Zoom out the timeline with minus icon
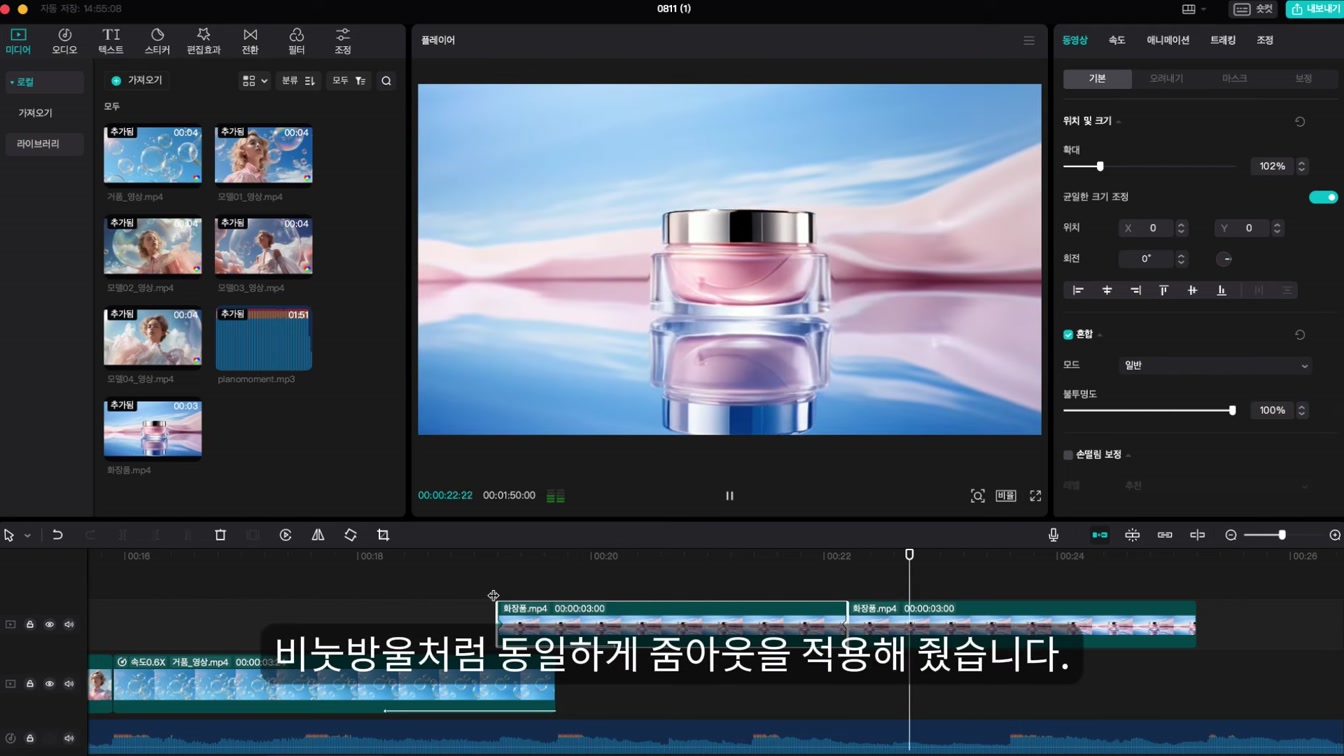This screenshot has width=1344, height=756. tap(1231, 535)
